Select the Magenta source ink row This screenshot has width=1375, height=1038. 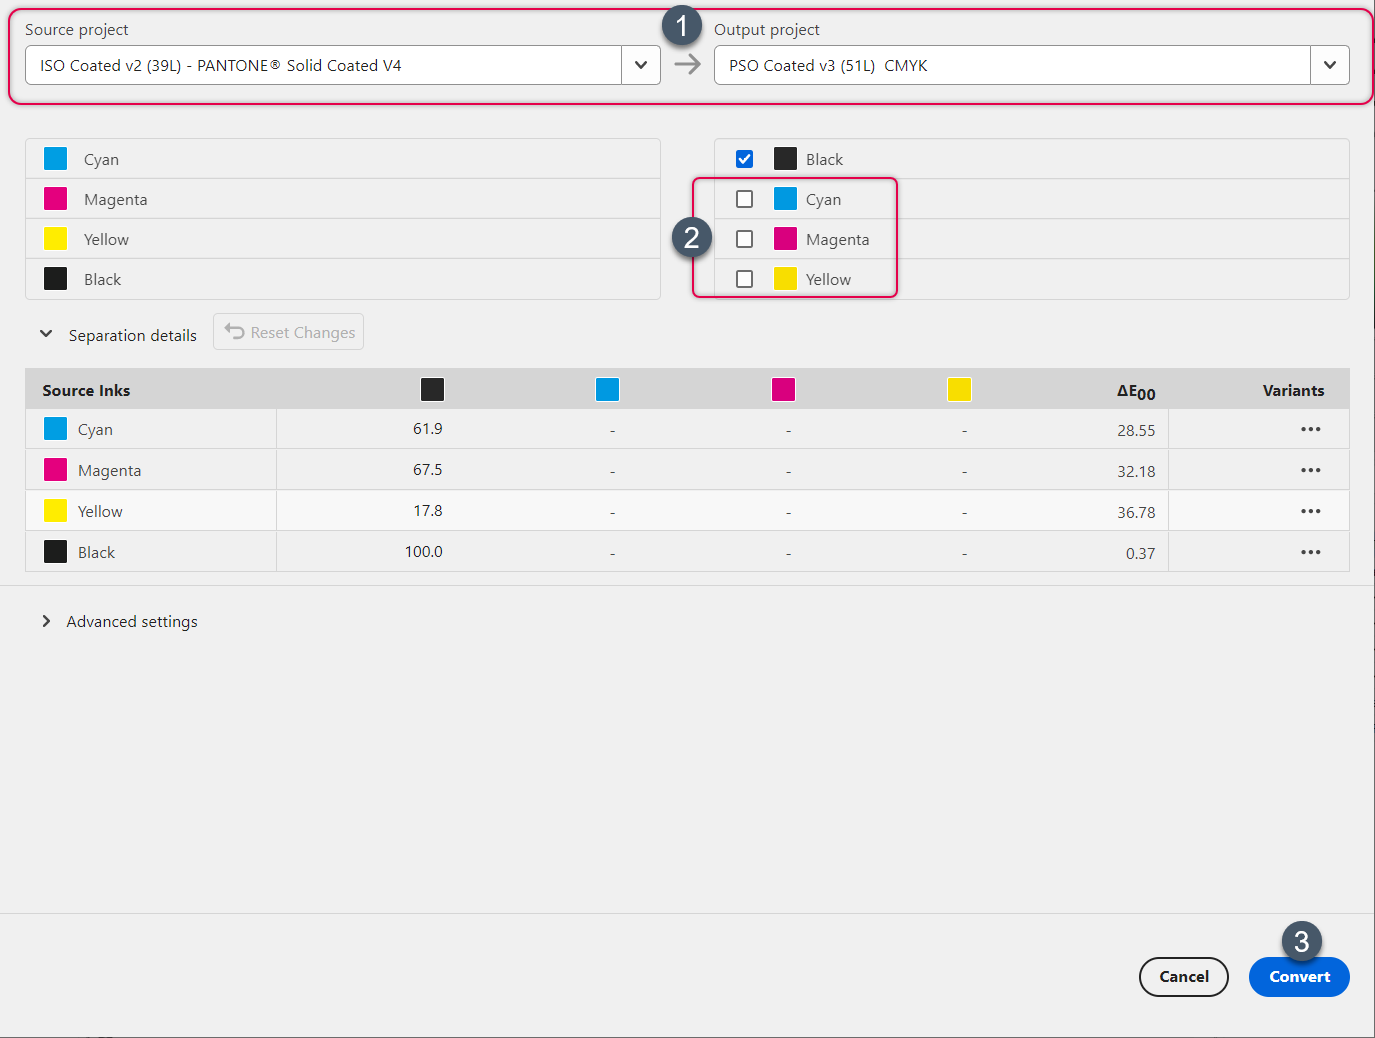(110, 470)
